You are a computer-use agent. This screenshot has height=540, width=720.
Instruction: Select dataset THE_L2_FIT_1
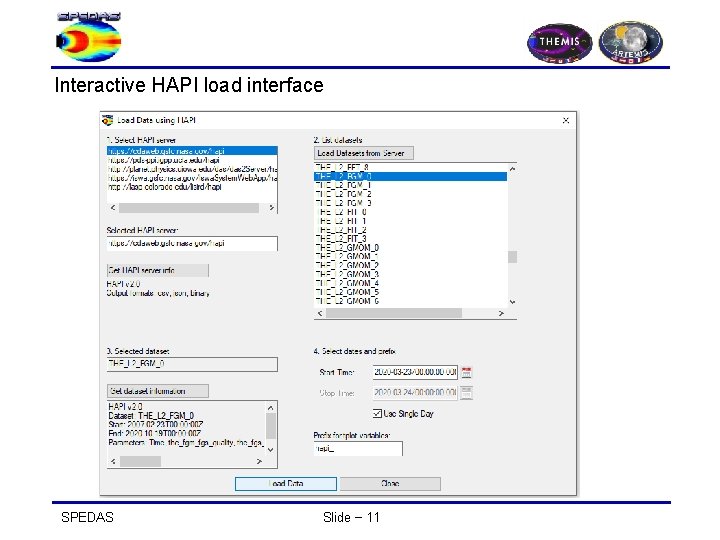pyautogui.click(x=411, y=221)
